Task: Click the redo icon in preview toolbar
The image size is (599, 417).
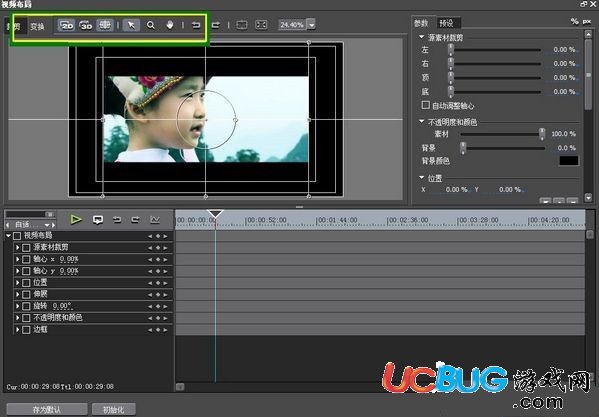Action: [216, 25]
